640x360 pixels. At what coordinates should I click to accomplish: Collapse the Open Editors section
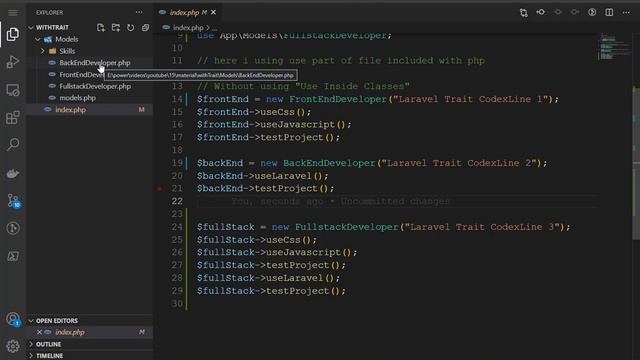pos(31,321)
